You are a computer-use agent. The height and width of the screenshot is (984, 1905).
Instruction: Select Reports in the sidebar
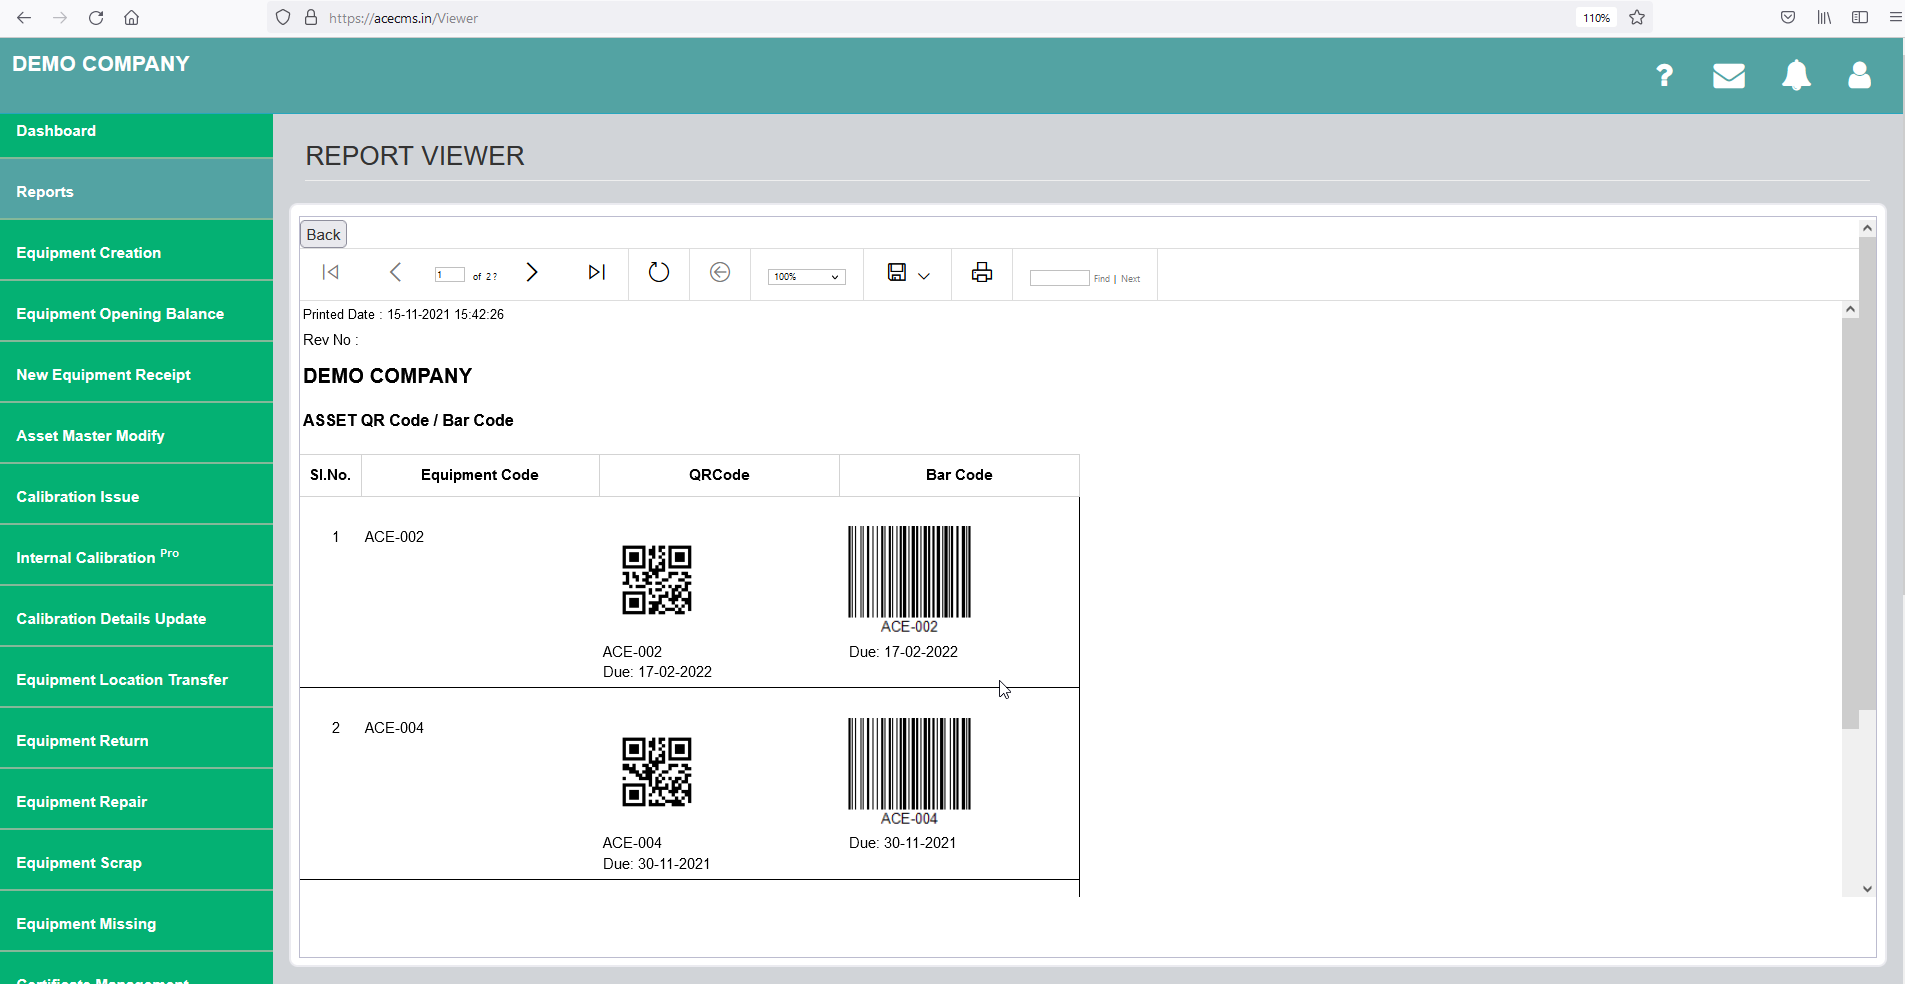click(45, 191)
